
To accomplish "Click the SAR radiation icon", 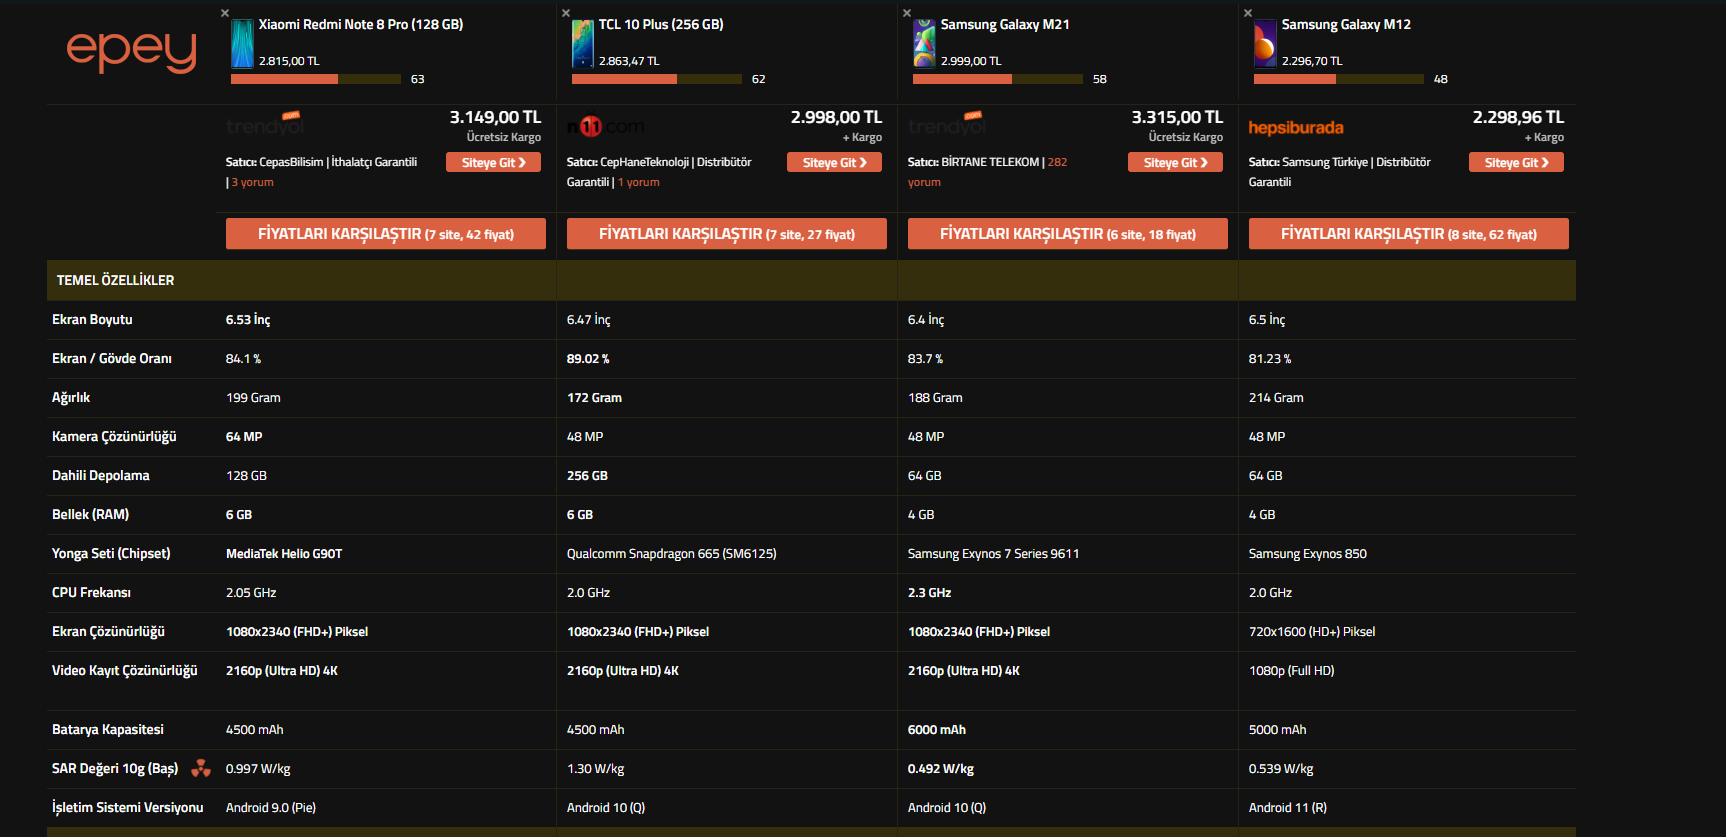I will pyautogui.click(x=201, y=768).
